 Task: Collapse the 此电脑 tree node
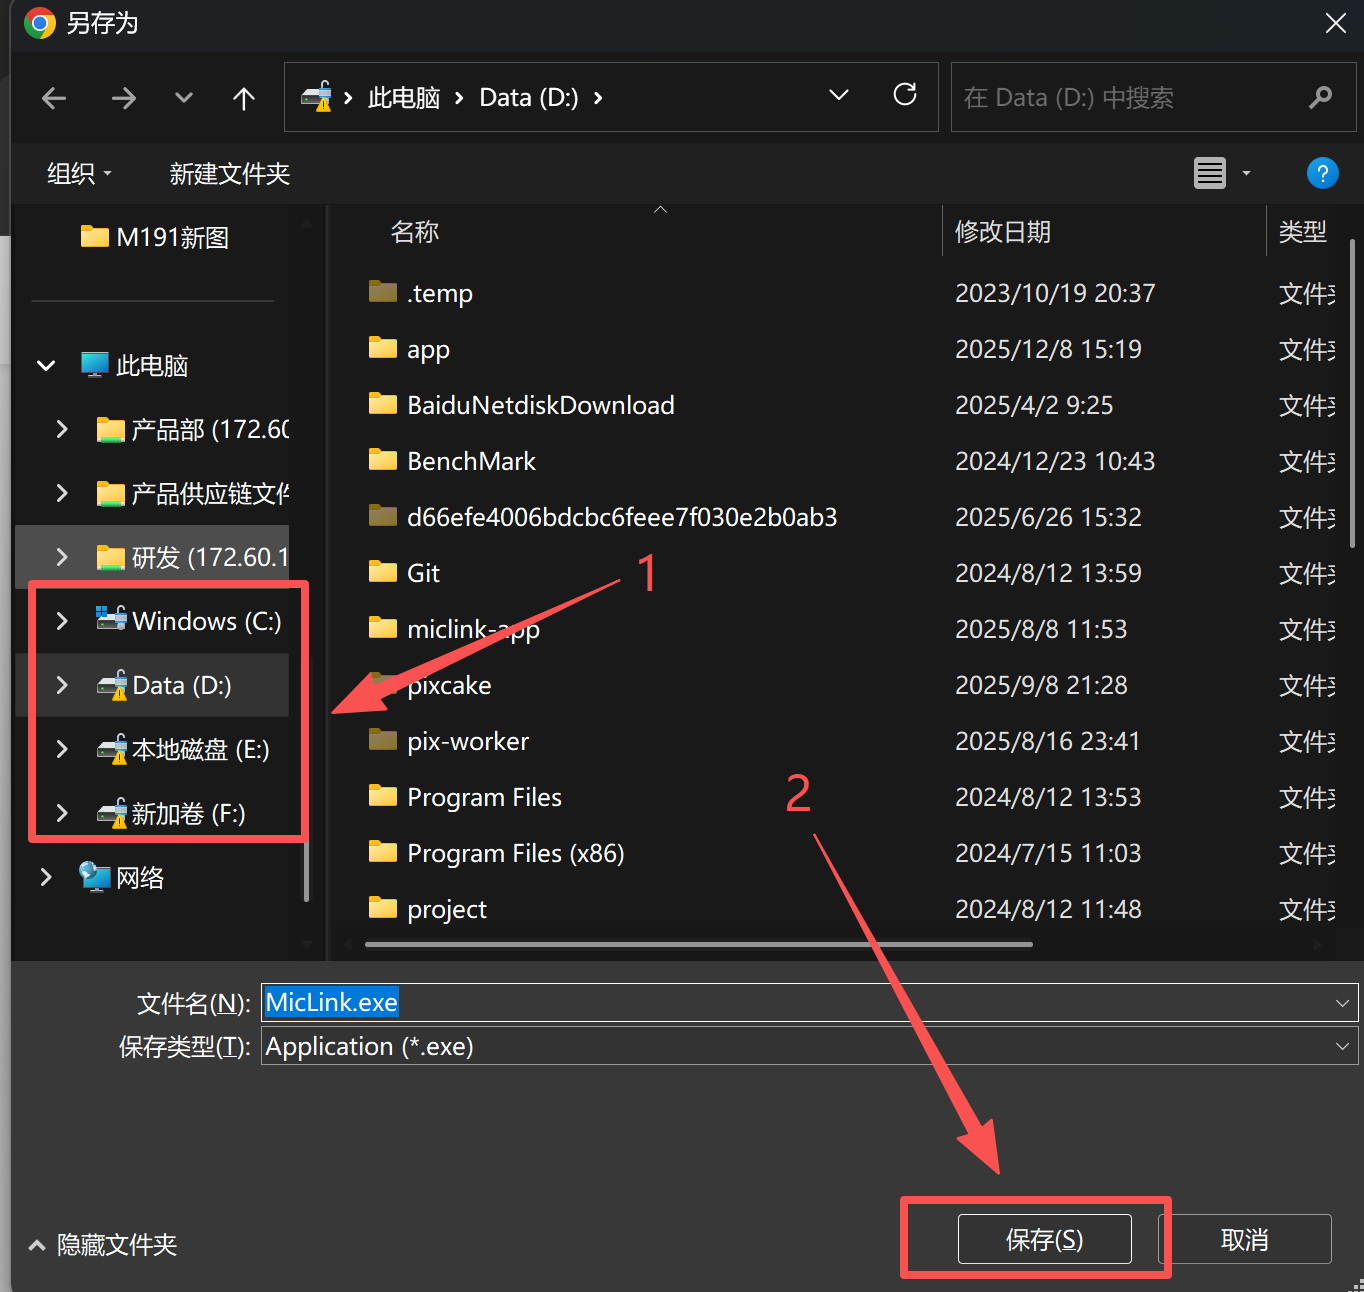(x=46, y=366)
